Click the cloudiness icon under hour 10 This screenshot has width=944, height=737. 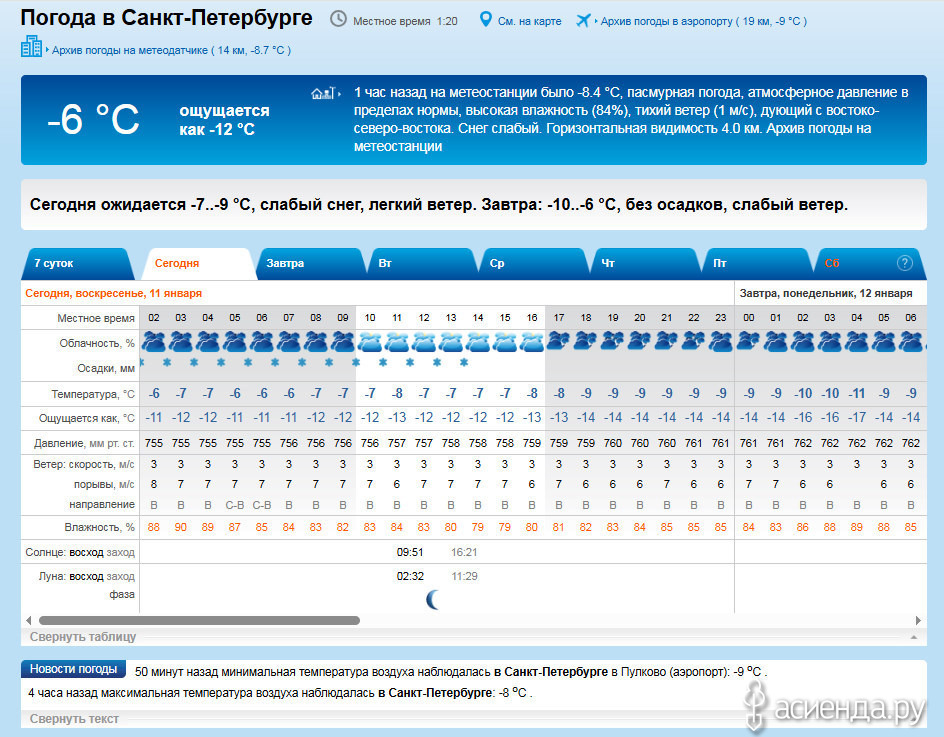pos(370,342)
